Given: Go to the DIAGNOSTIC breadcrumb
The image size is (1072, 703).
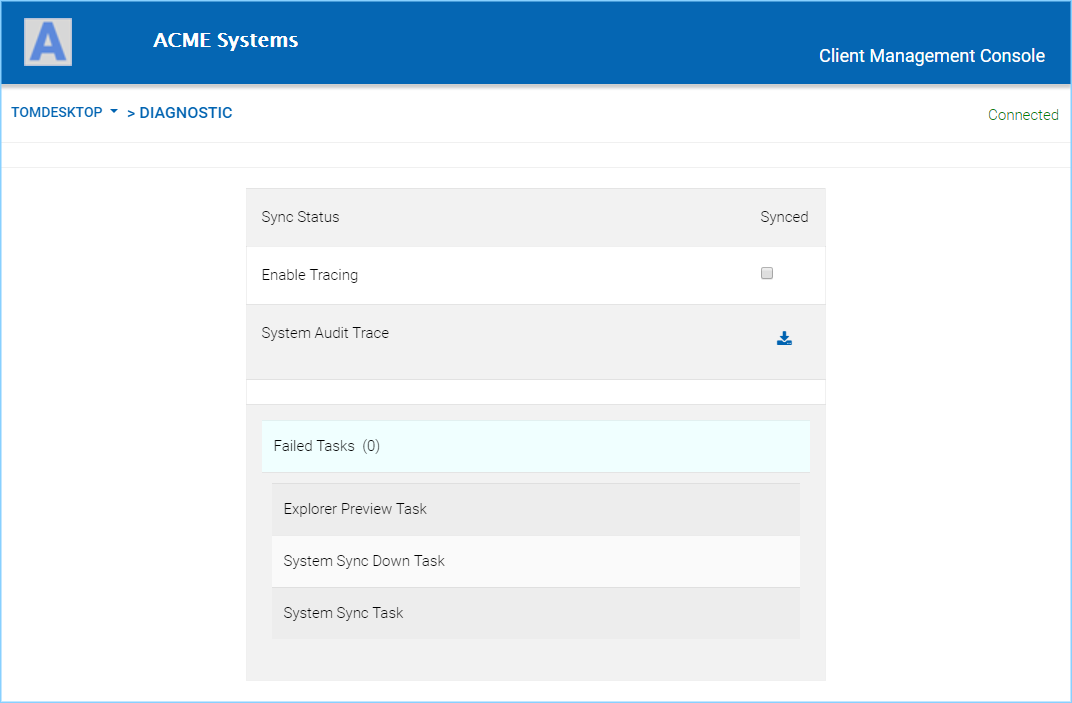Looking at the screenshot, I should [186, 113].
